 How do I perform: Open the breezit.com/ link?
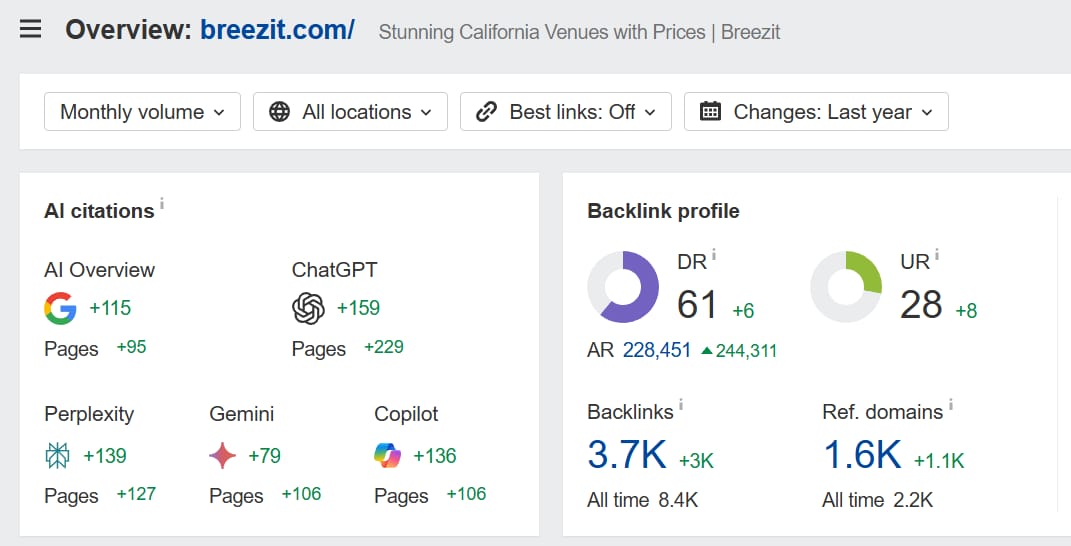(277, 30)
